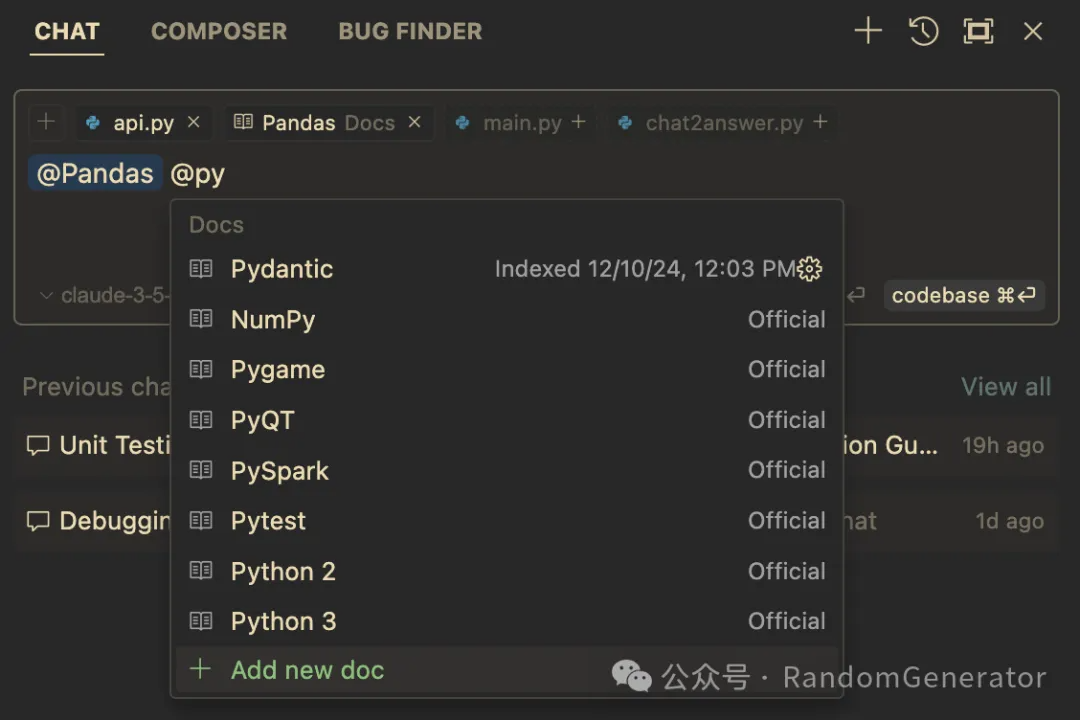
Task: Add main.py suggestion to context
Action: click(x=578, y=122)
